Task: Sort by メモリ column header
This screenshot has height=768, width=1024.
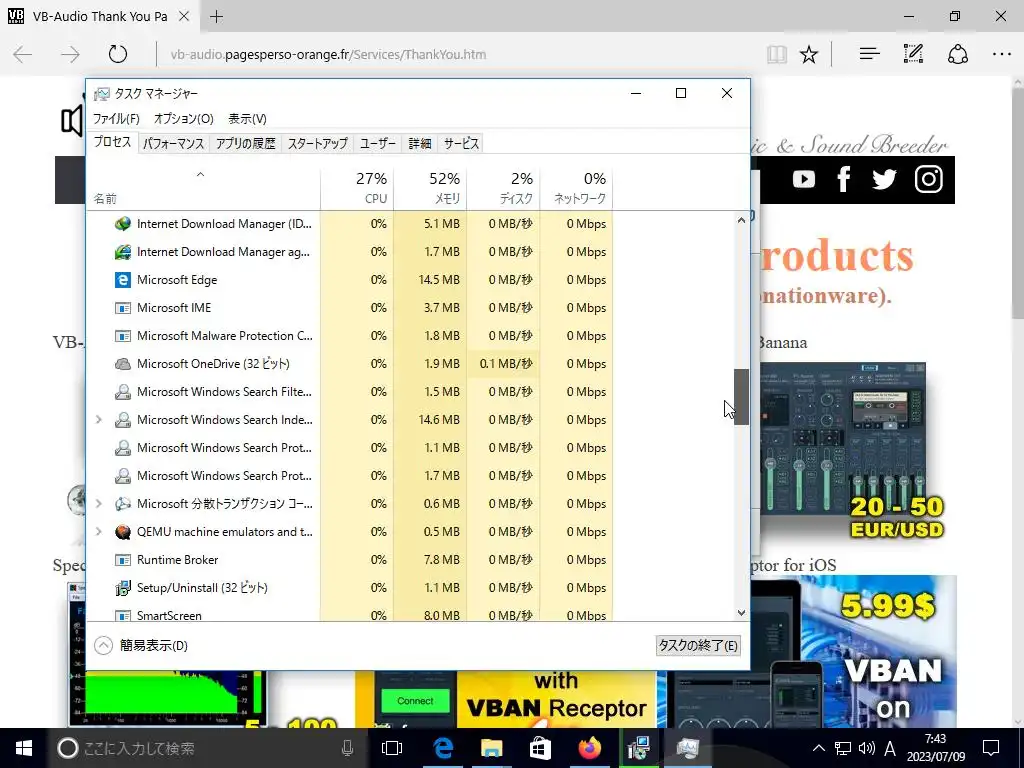Action: 430,187
